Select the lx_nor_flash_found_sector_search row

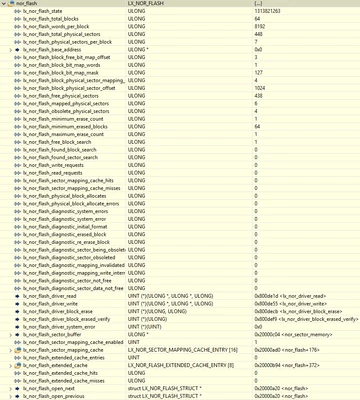coord(180,157)
